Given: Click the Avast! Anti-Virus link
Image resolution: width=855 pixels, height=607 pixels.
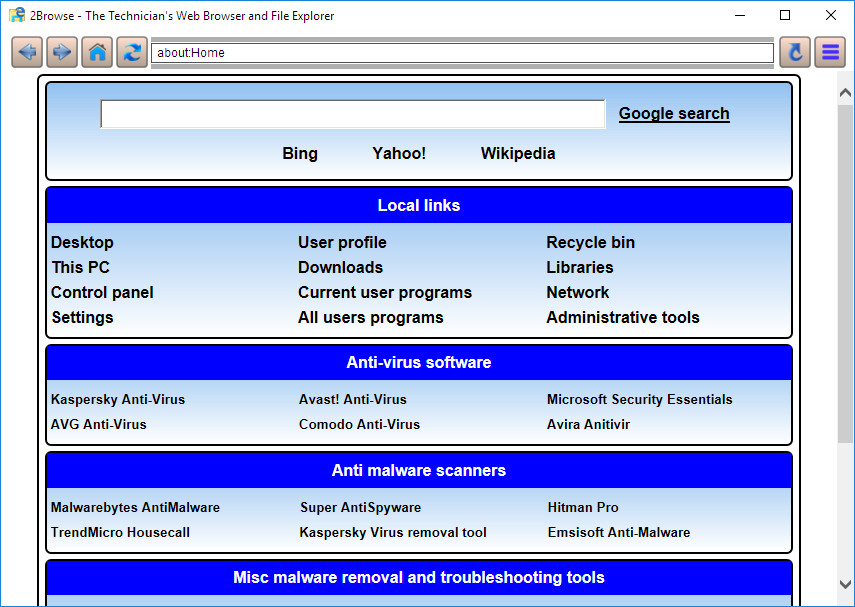Looking at the screenshot, I should tap(353, 399).
